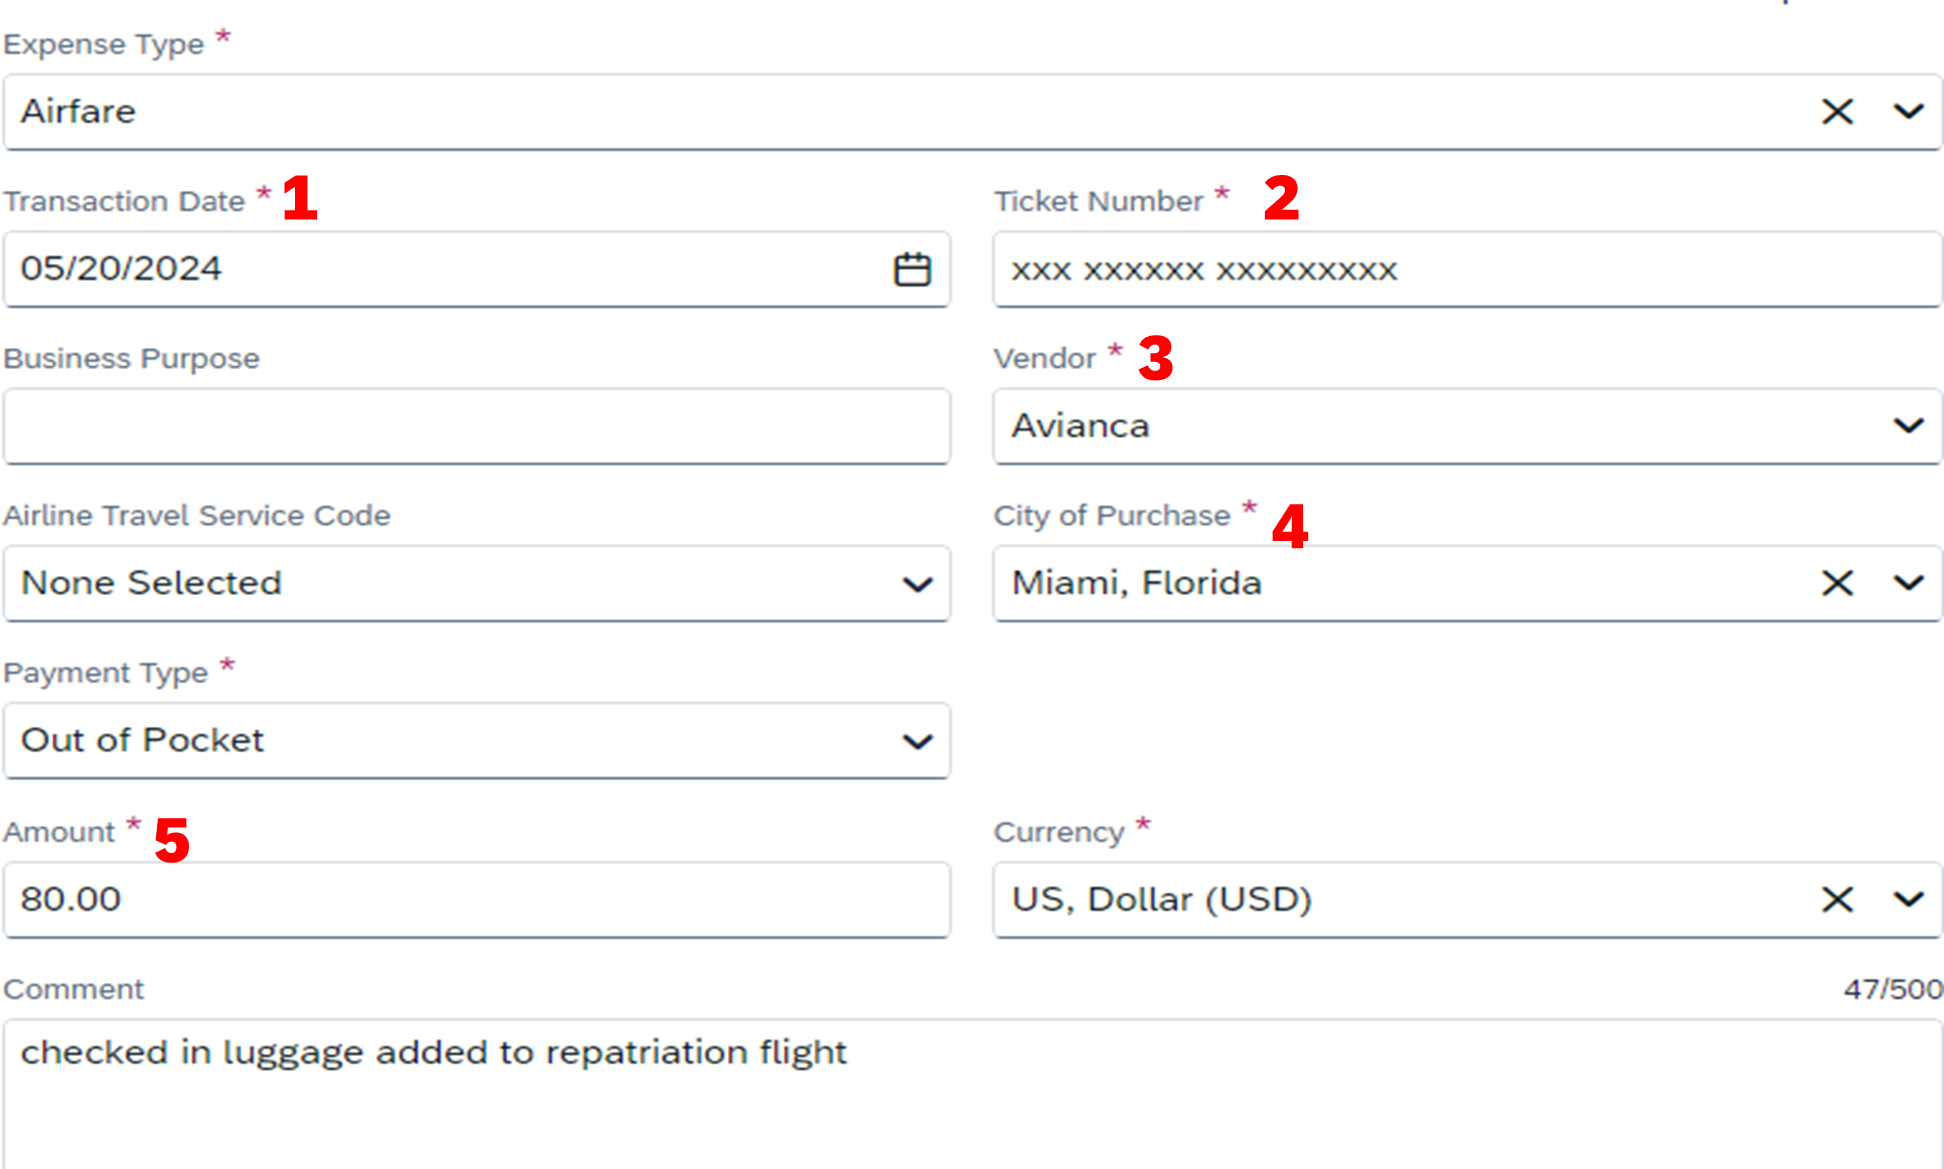
Task: Click the Airfare text in Expense Type
Action: click(x=78, y=111)
